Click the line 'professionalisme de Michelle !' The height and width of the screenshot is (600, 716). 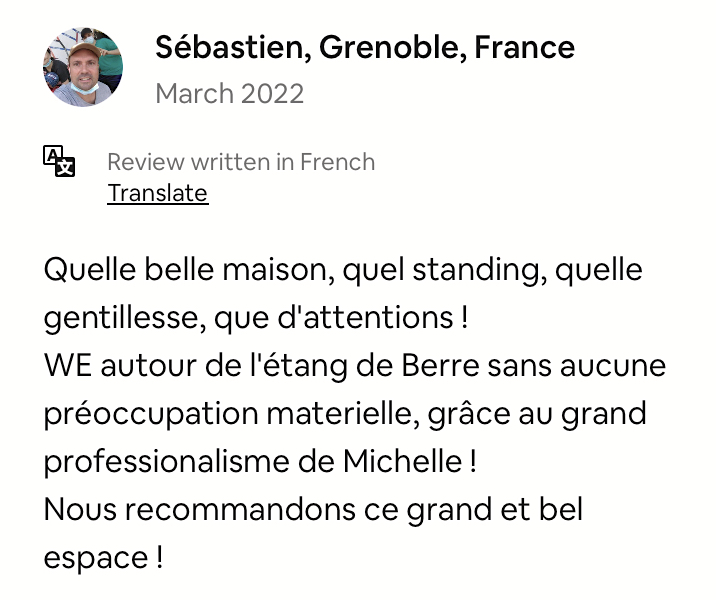coord(260,461)
